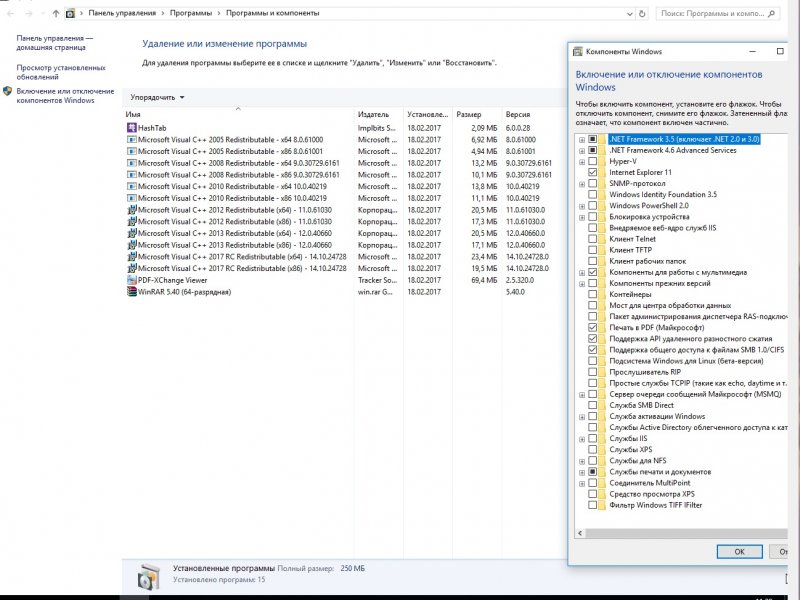Click the Back arrow in Explorer navigation
Image resolution: width=800 pixels, height=600 pixels.
click(11, 14)
